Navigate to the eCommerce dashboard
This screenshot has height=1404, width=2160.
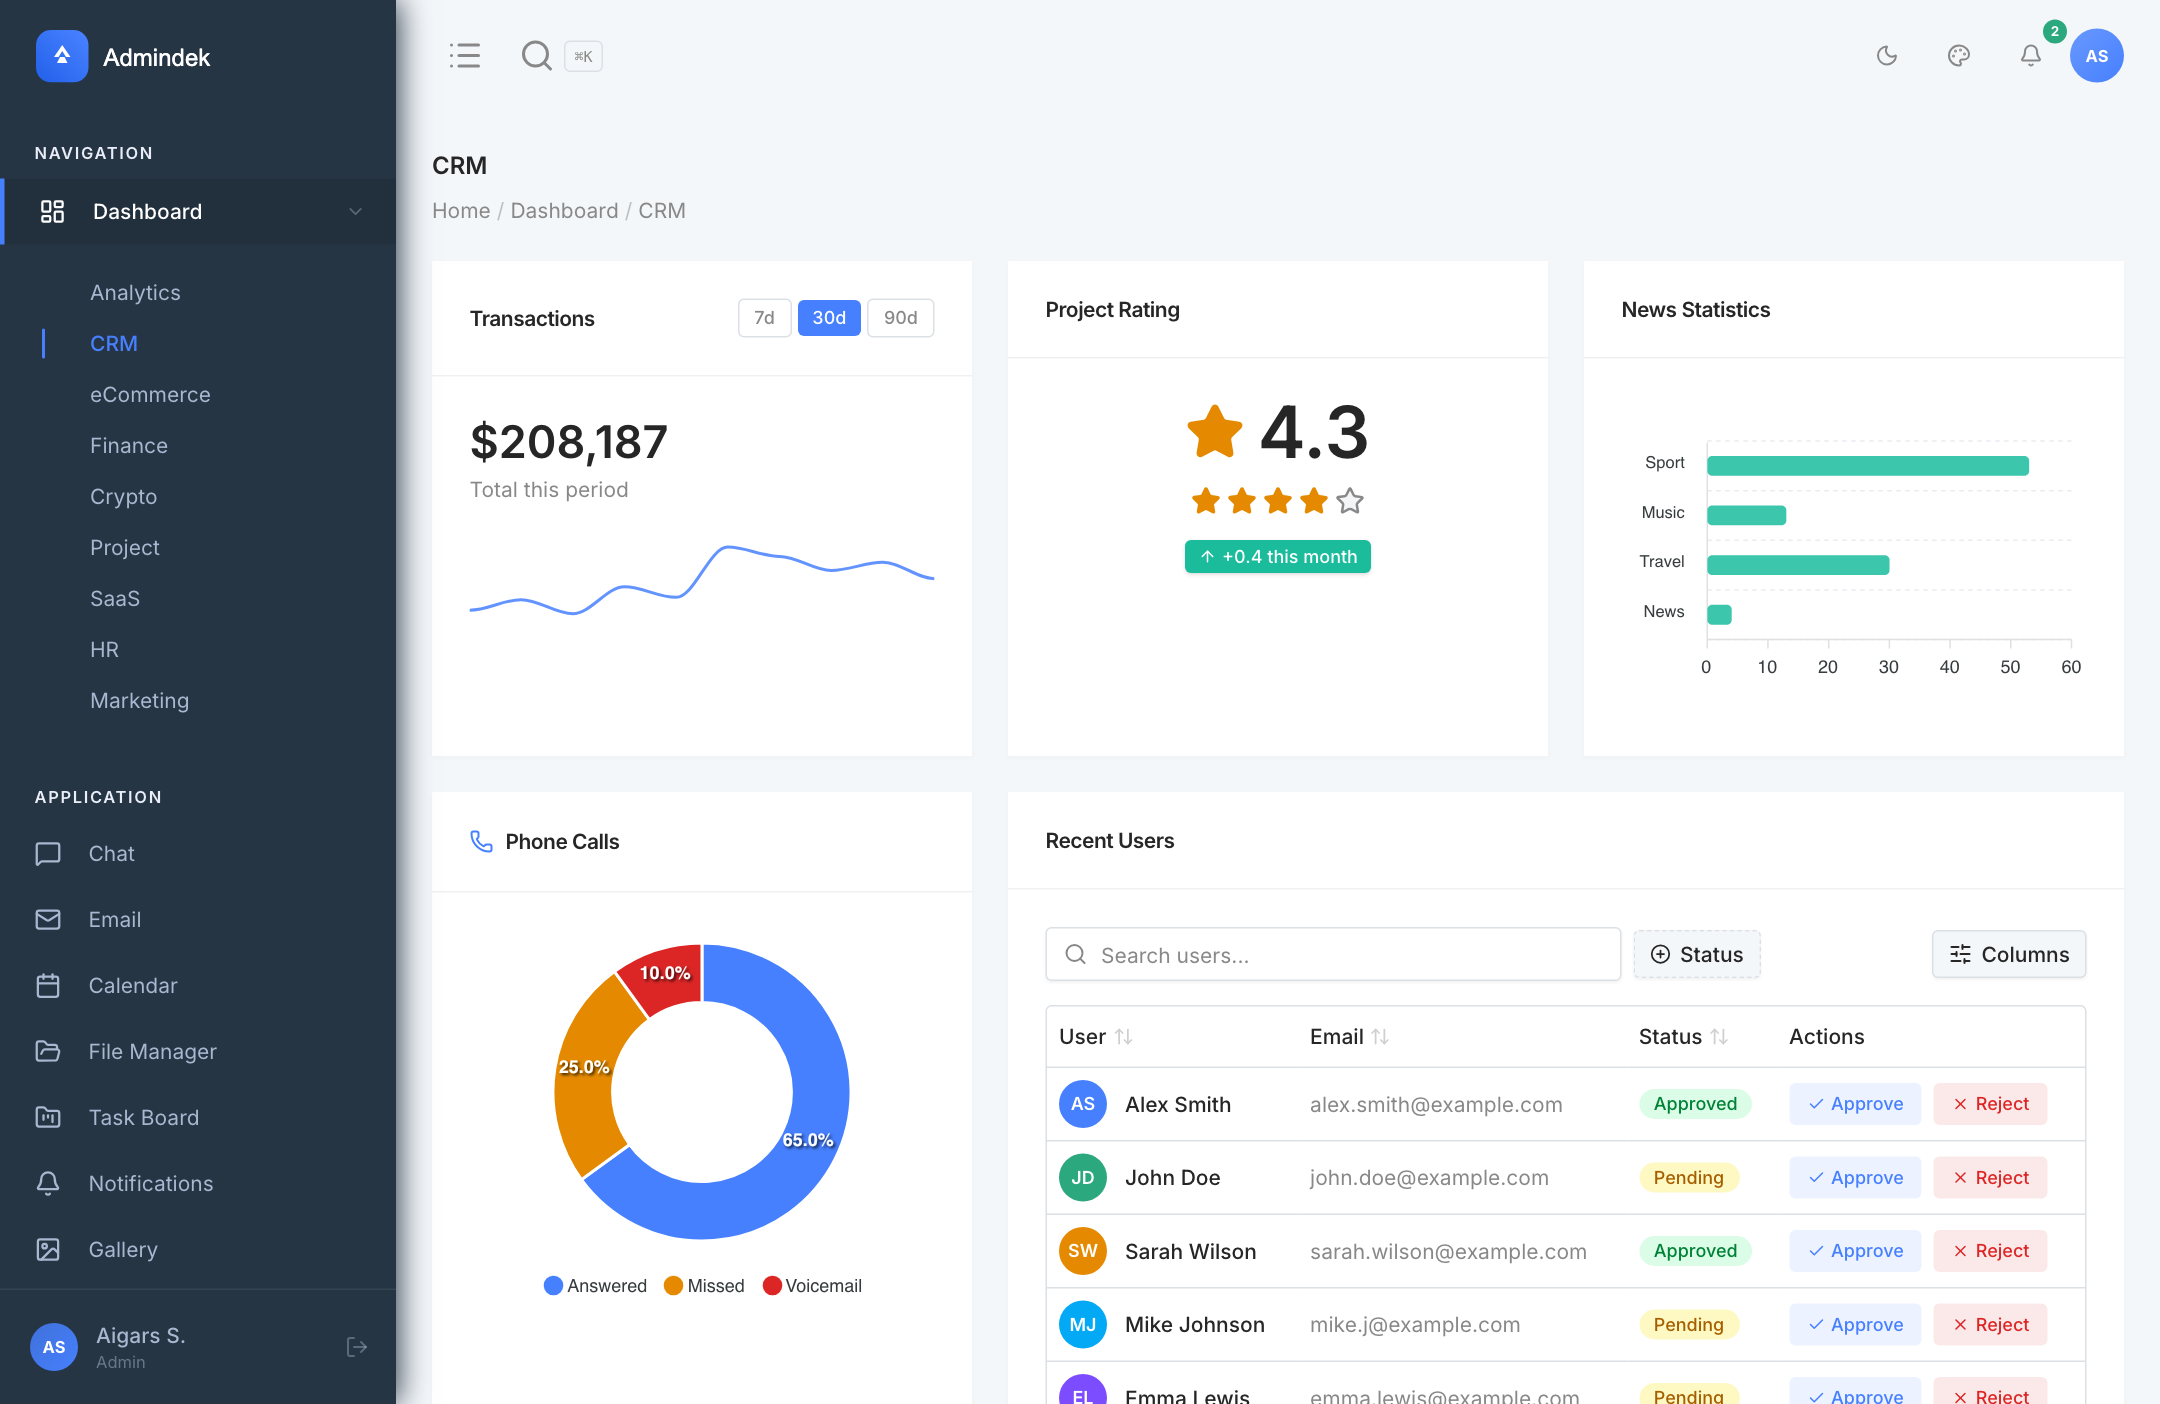tap(150, 394)
